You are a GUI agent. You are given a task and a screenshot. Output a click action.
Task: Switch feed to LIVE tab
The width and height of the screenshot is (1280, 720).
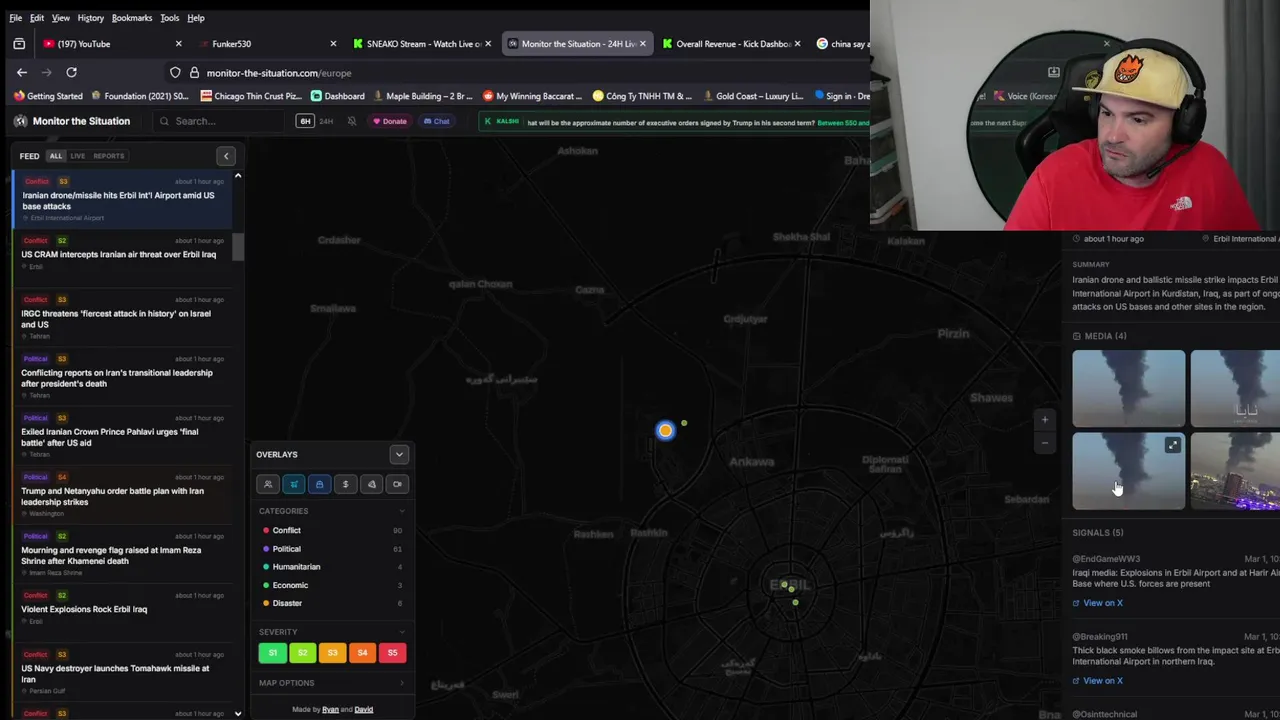77,156
